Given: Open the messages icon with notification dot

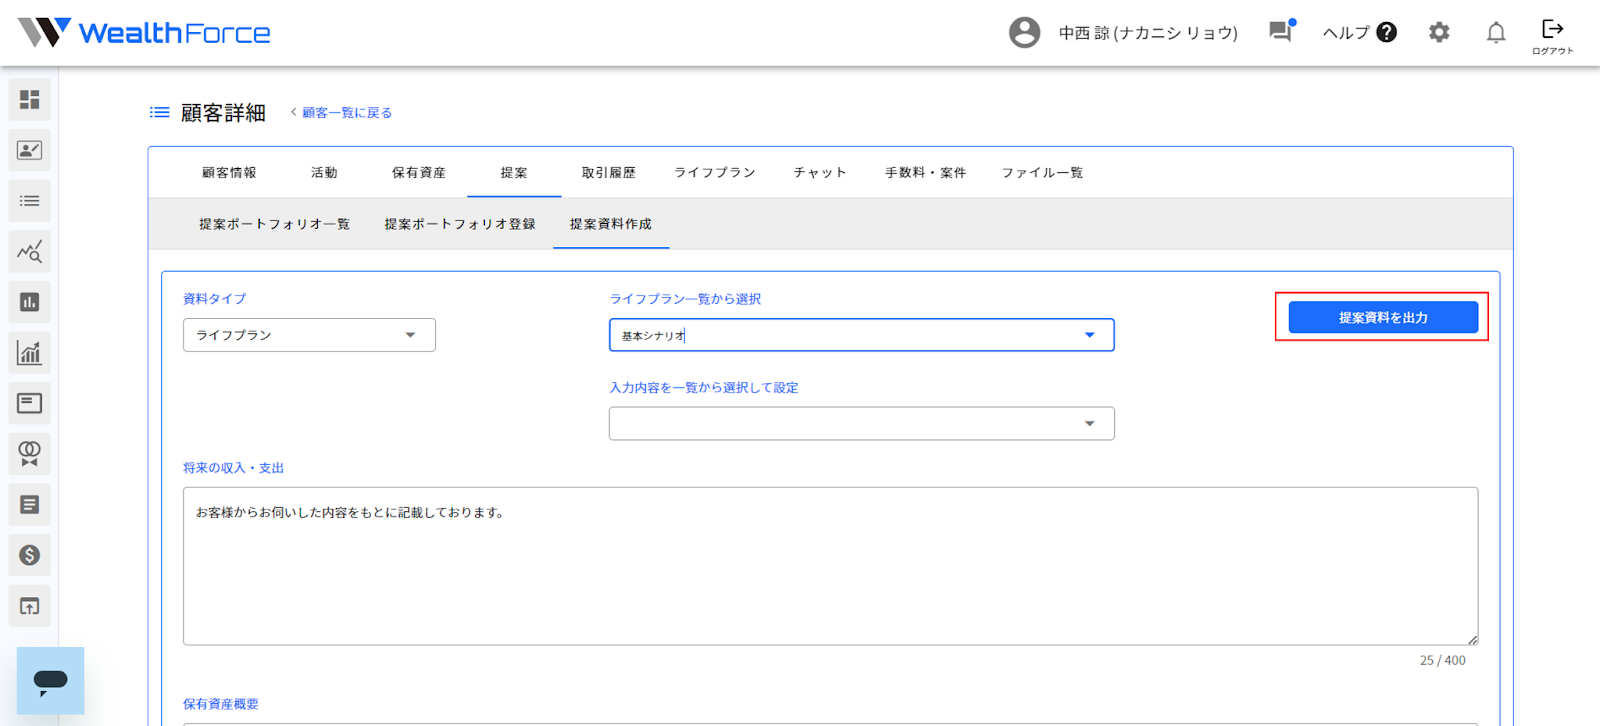Looking at the screenshot, I should point(1282,31).
